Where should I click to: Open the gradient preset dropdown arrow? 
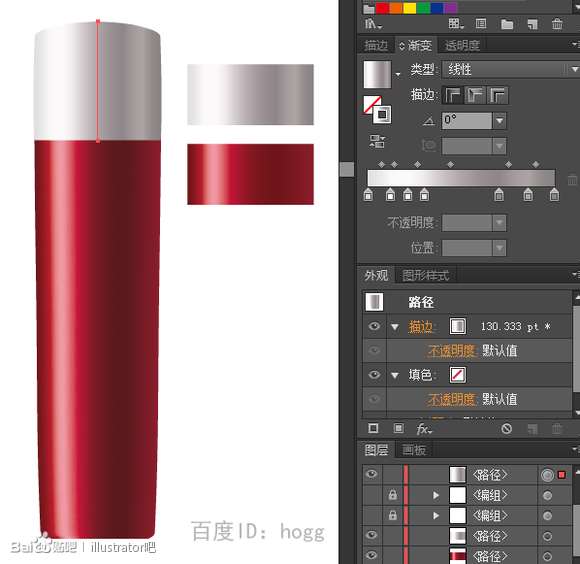pyautogui.click(x=398, y=75)
